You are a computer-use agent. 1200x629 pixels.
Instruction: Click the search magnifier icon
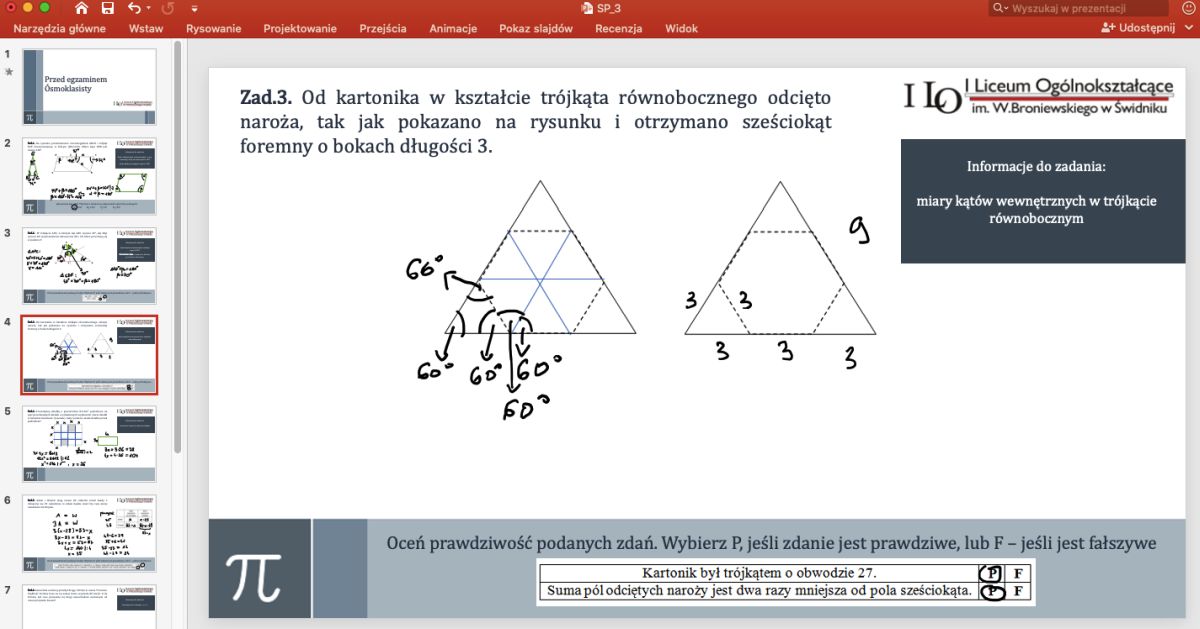(999, 8)
